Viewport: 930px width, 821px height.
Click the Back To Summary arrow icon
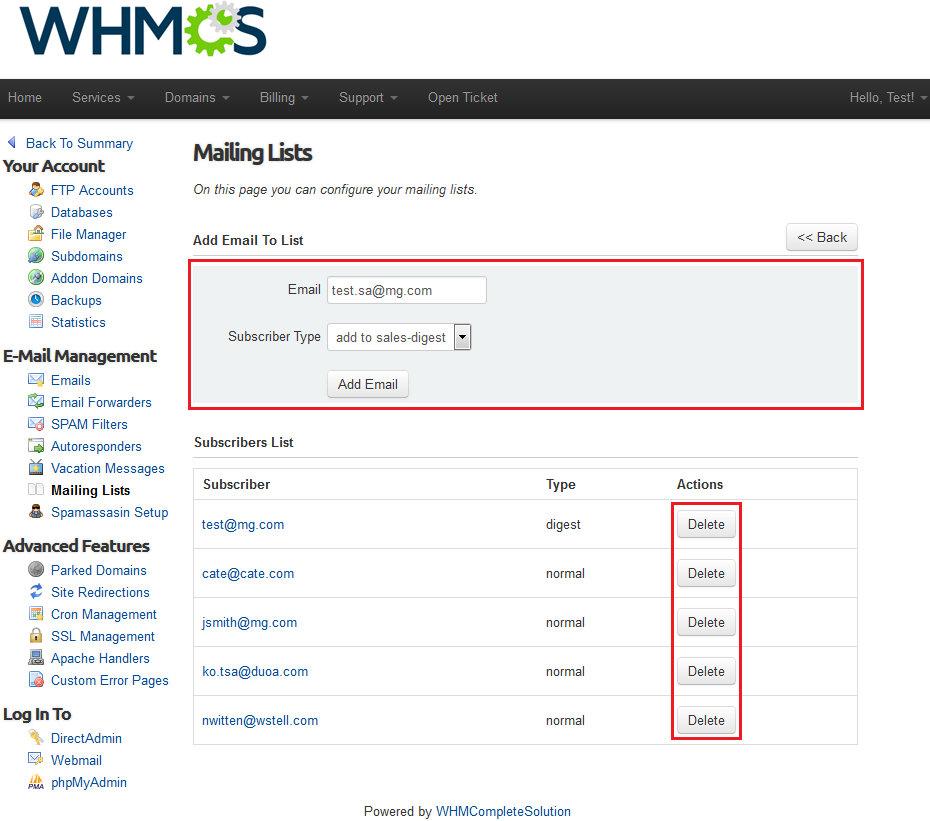tap(12, 143)
